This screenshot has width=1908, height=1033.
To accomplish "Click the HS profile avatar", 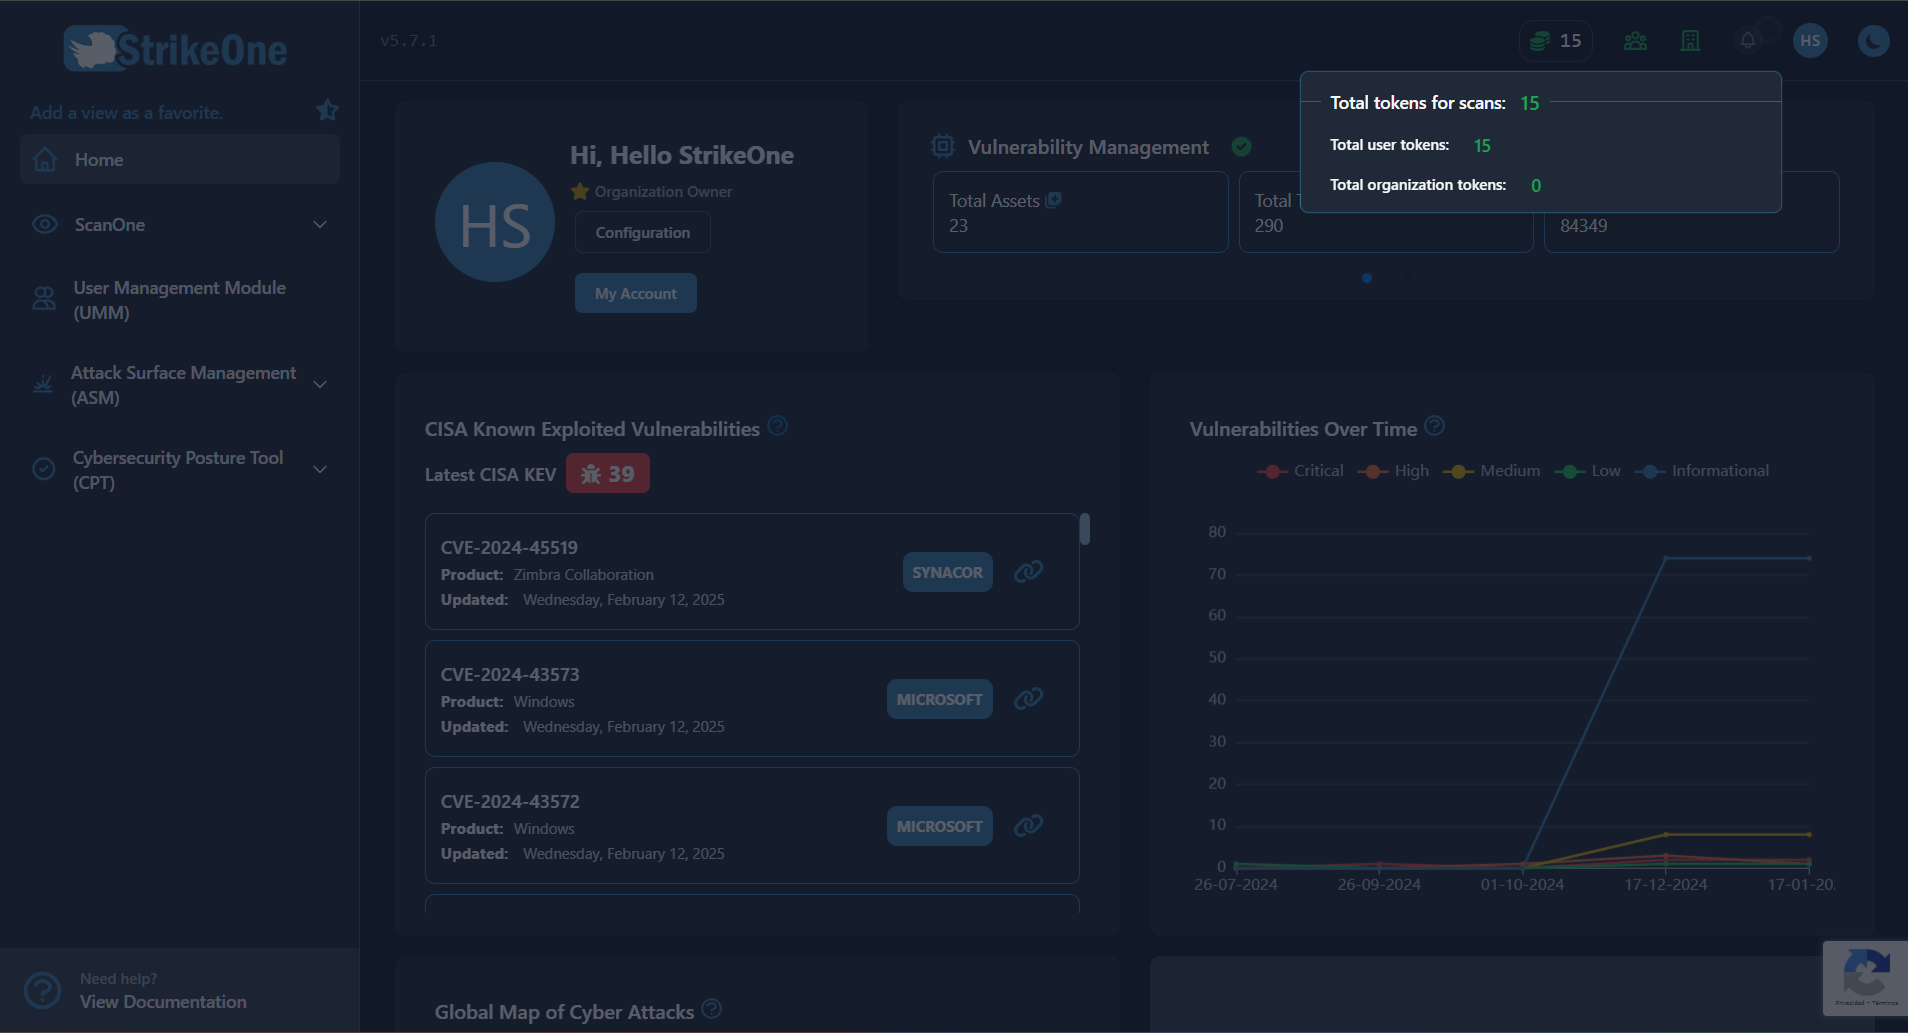I will click(1809, 40).
